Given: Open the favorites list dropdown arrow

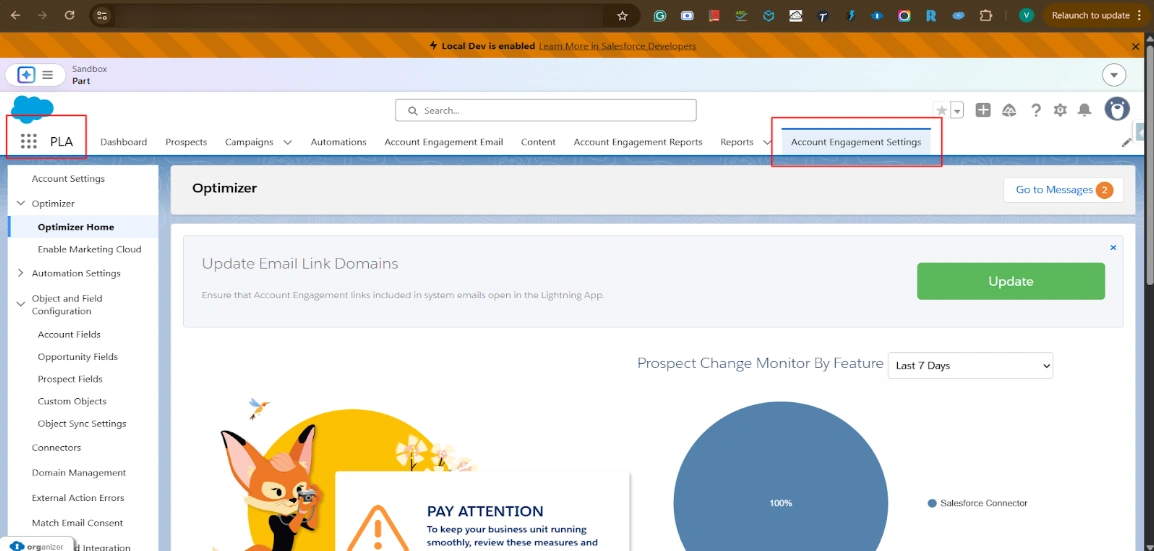Looking at the screenshot, I should click(957, 110).
